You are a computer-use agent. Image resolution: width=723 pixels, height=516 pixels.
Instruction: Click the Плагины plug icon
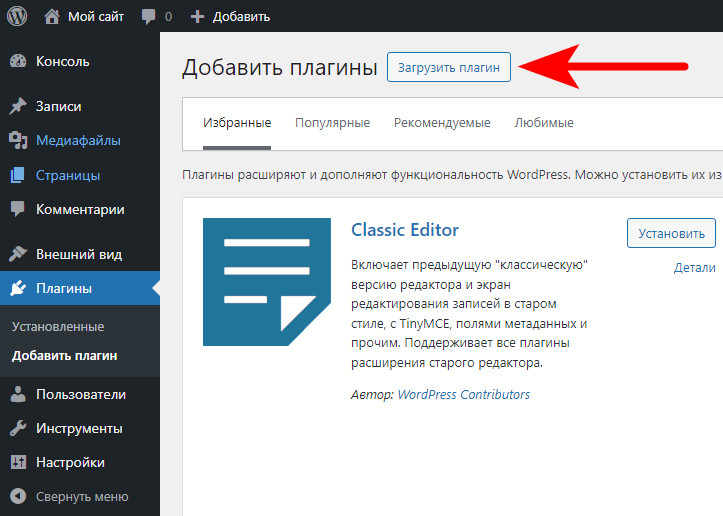coord(18,288)
